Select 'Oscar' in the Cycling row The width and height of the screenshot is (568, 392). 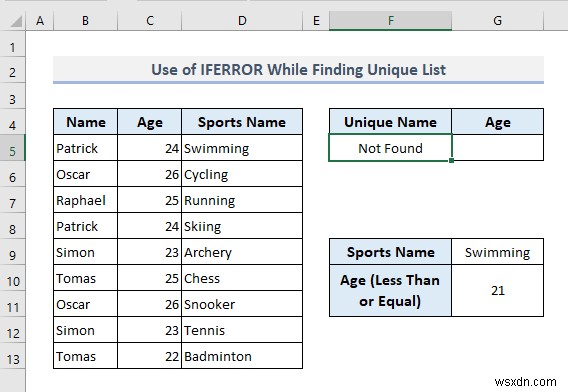[85, 174]
